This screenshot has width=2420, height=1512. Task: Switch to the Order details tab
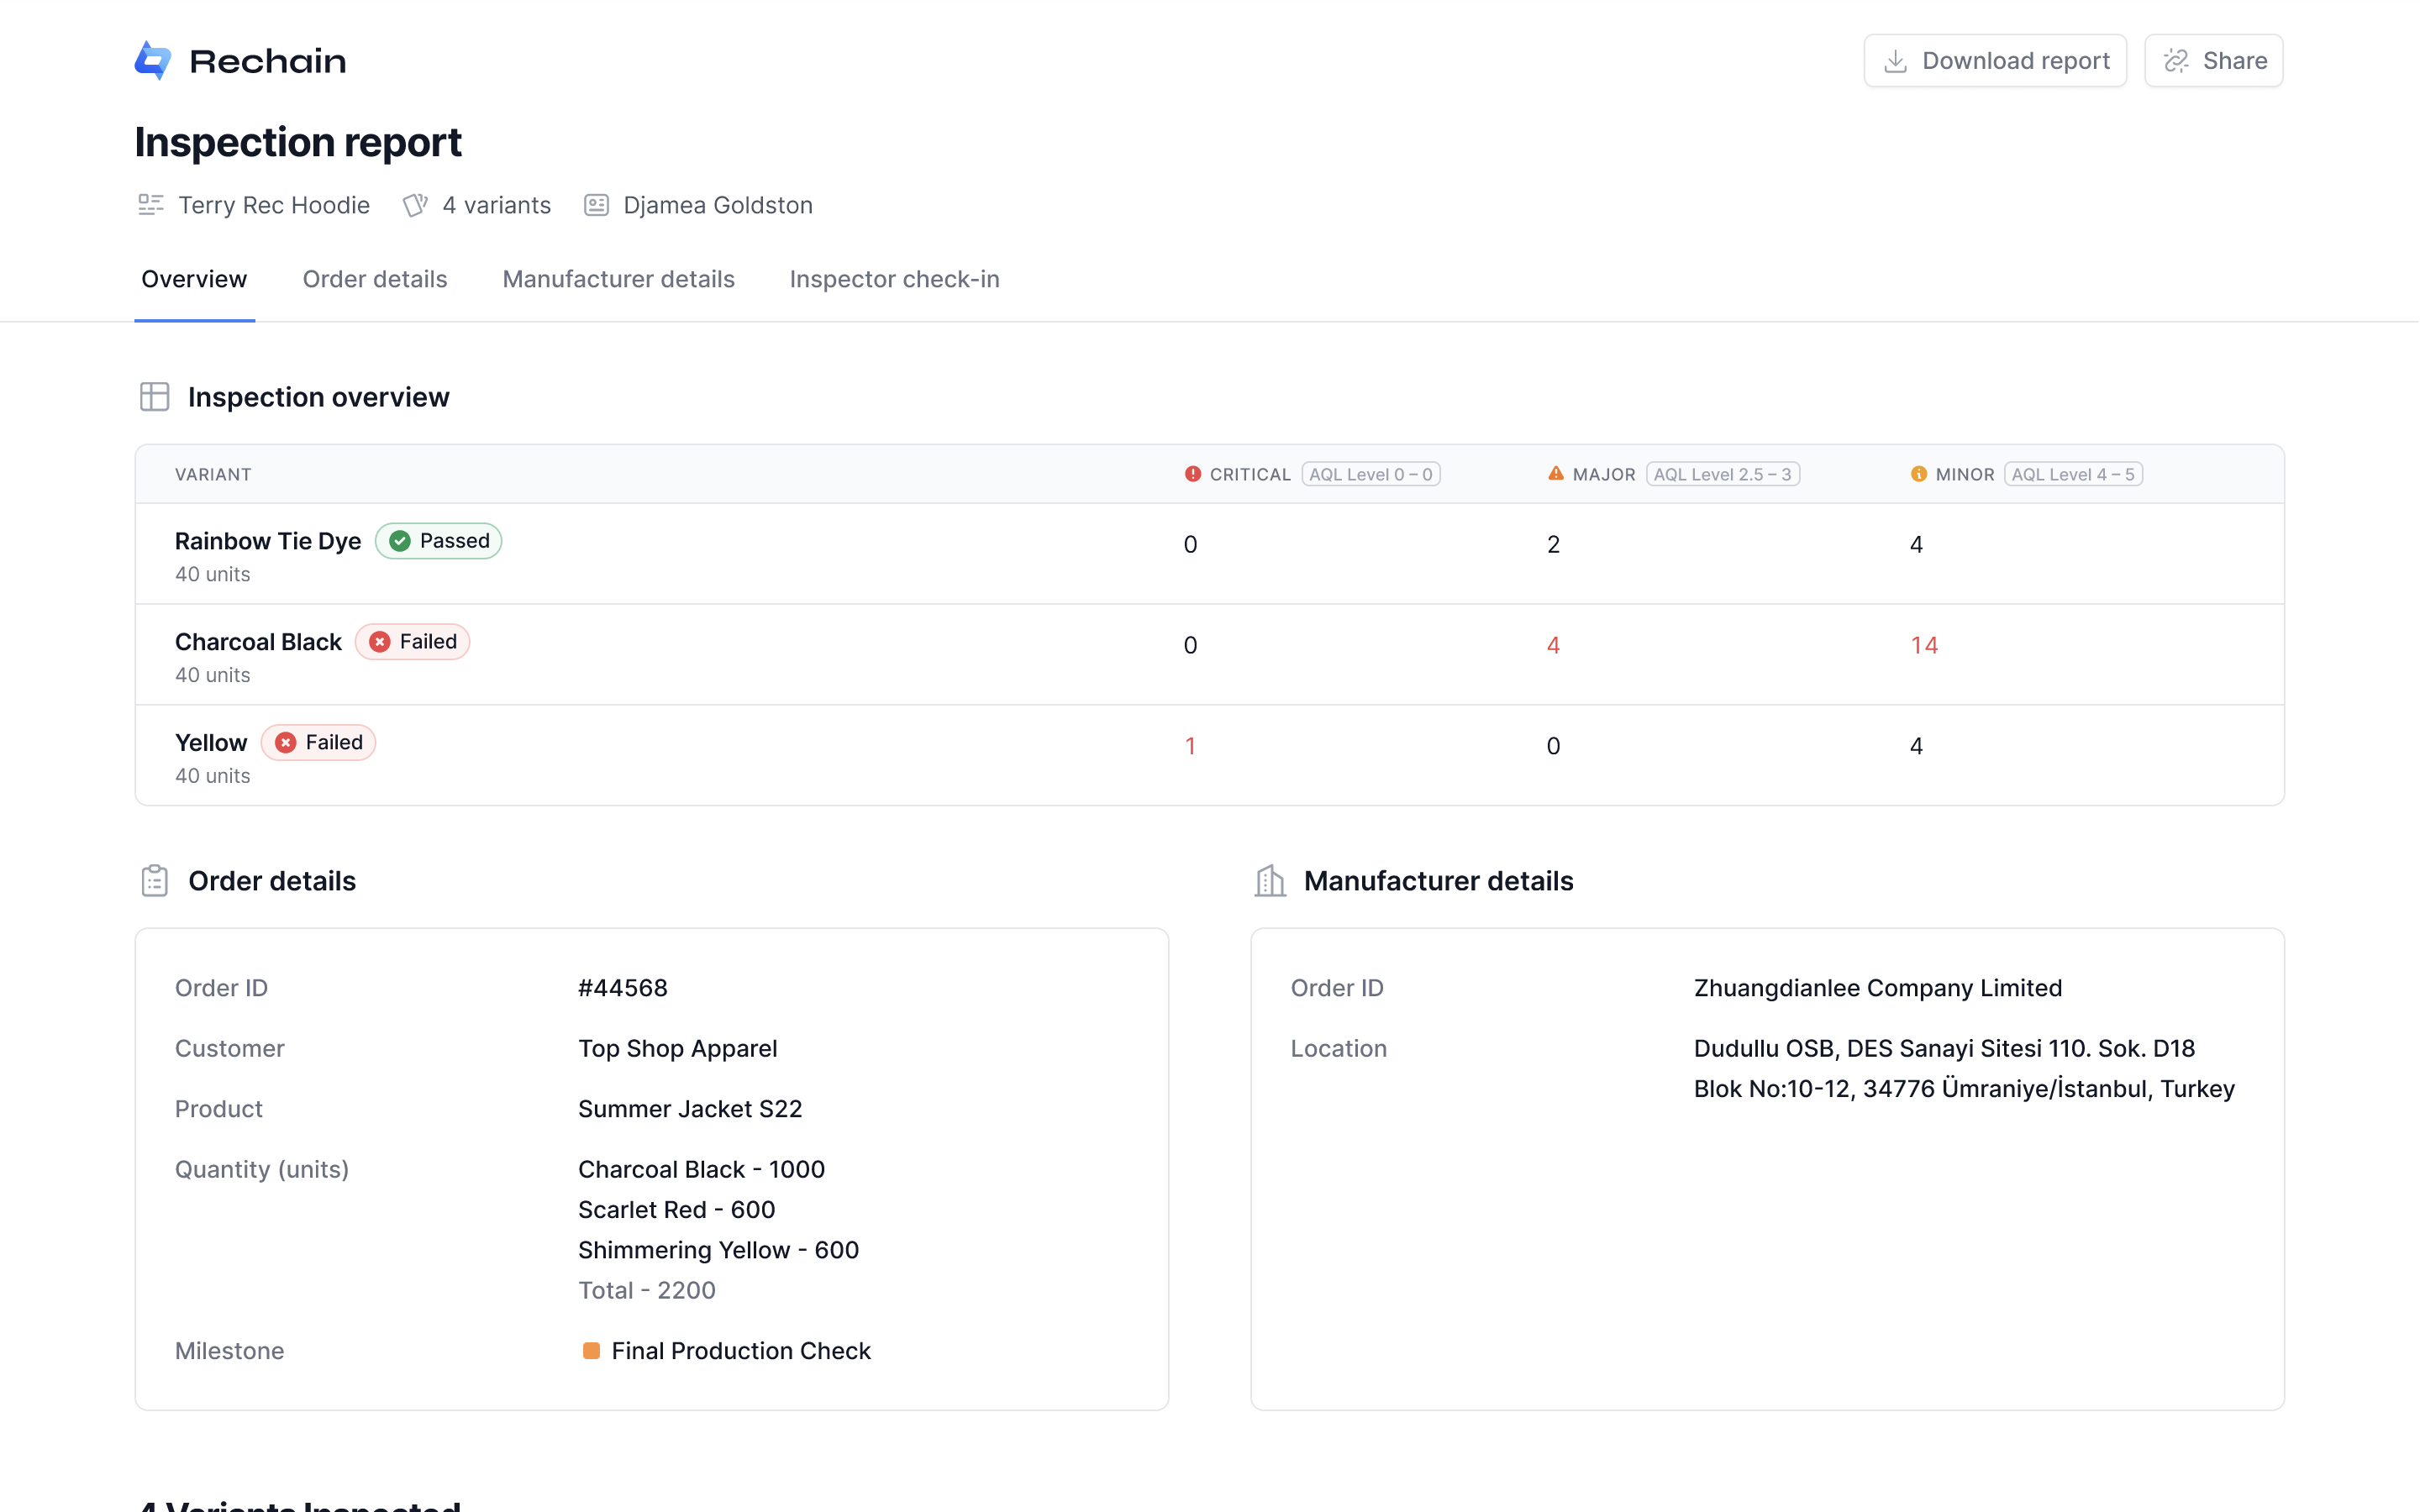click(x=375, y=279)
